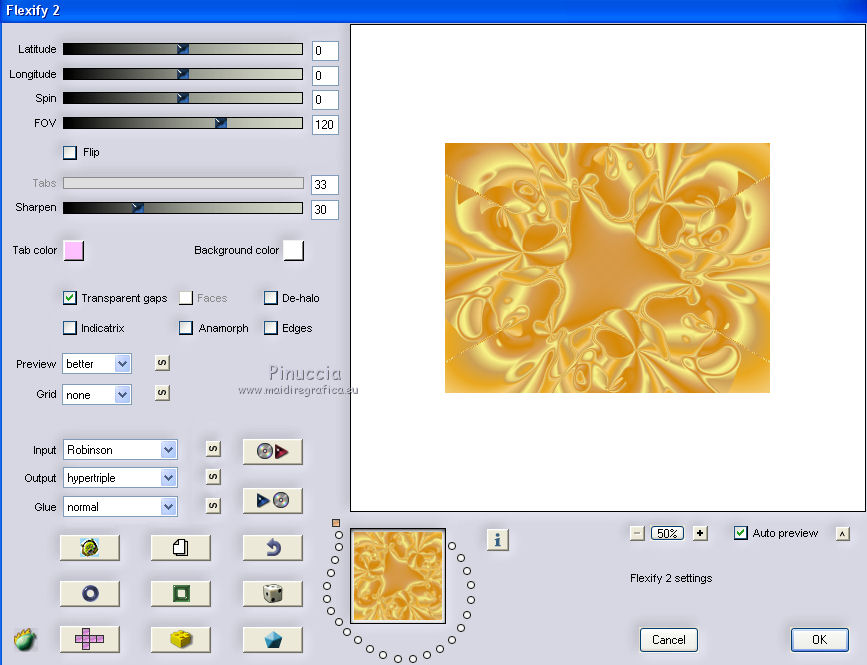This screenshot has width=867, height=665.
Task: Click the caret button beside Auto preview
Action: coord(843,534)
